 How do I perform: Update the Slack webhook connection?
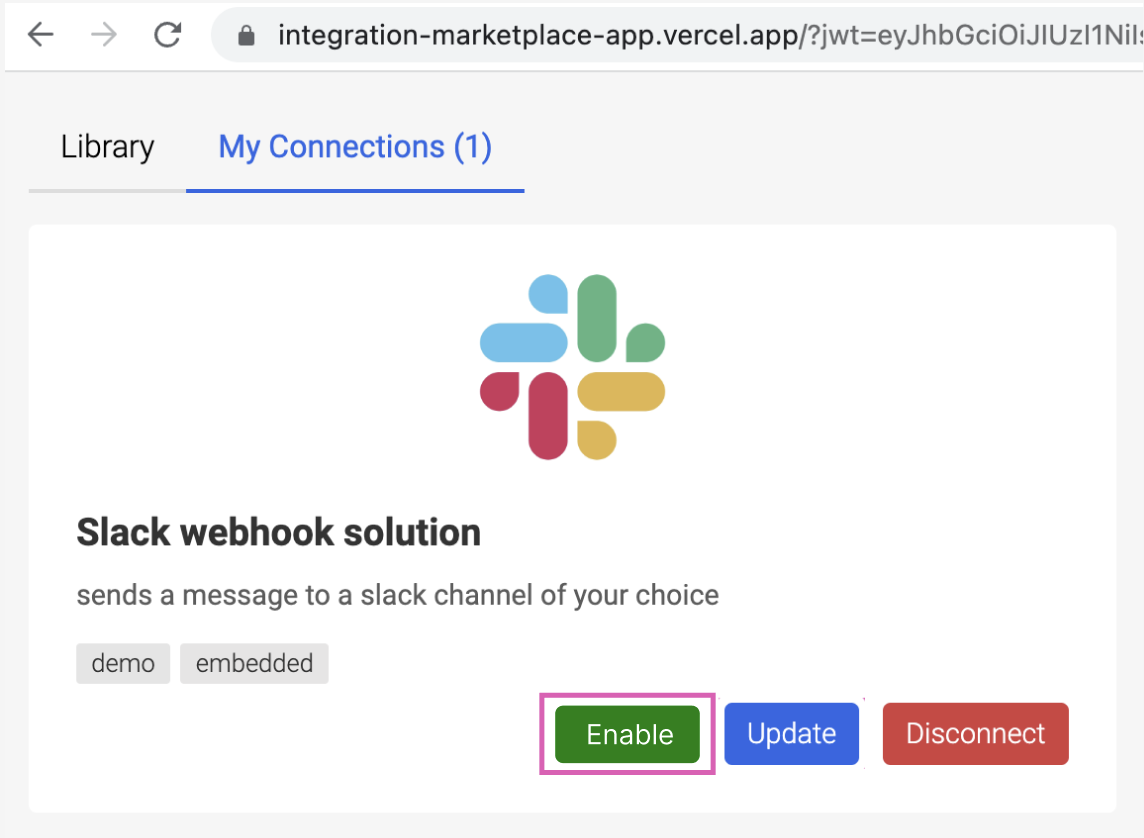point(791,733)
